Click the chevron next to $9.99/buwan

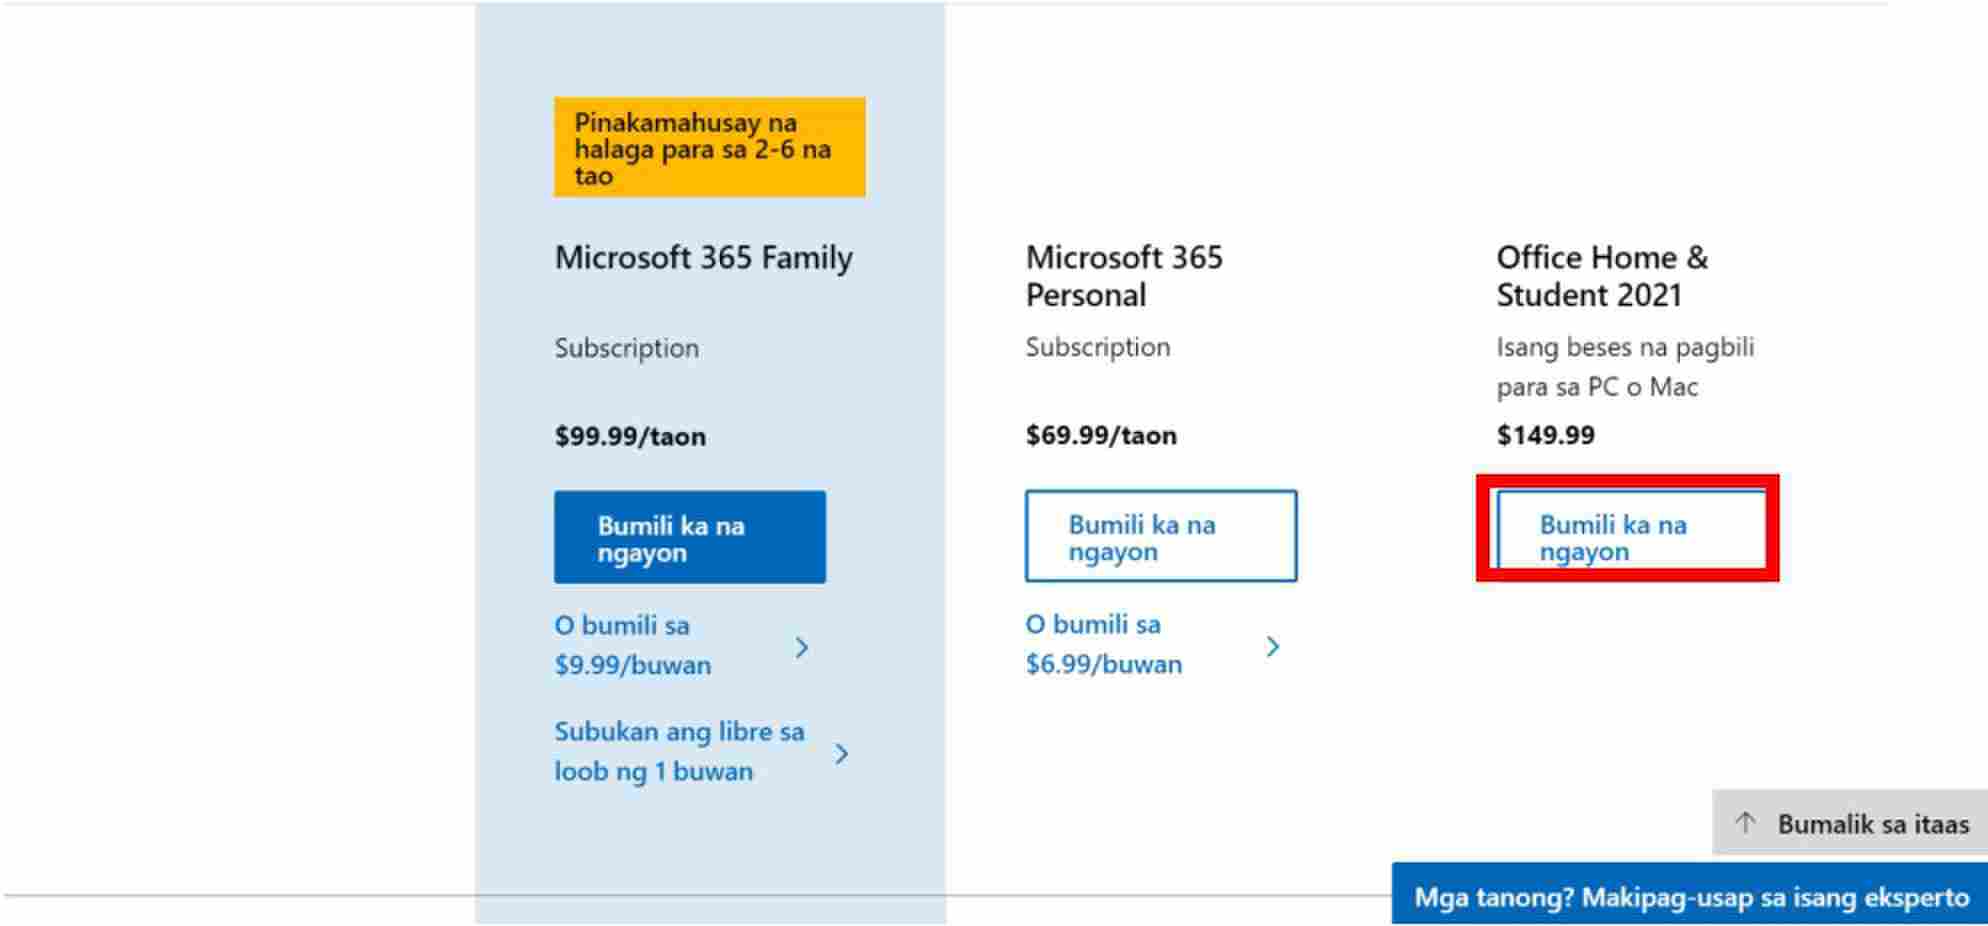pyautogui.click(x=802, y=647)
